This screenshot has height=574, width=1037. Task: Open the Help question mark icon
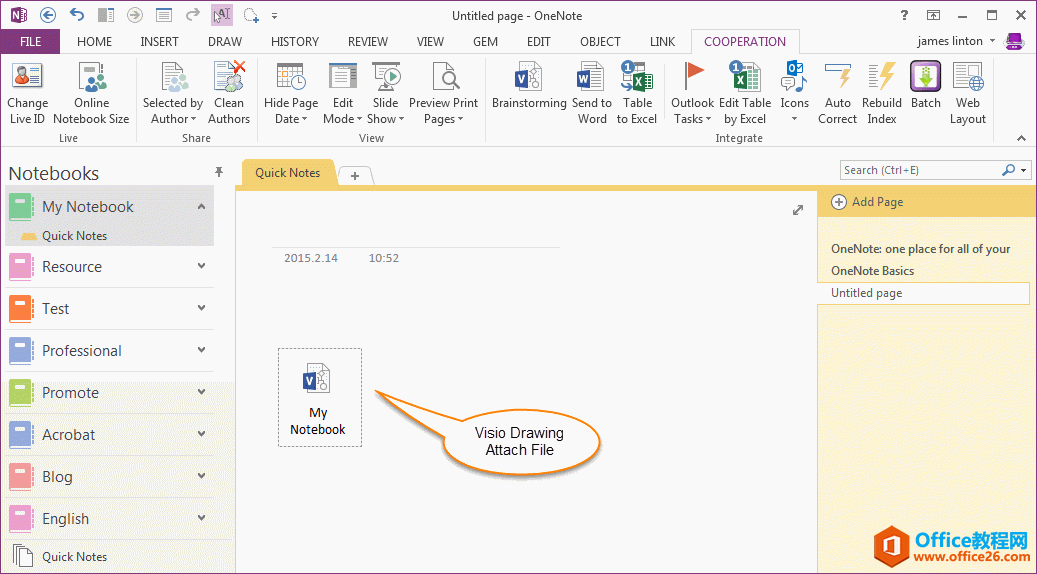tap(904, 15)
